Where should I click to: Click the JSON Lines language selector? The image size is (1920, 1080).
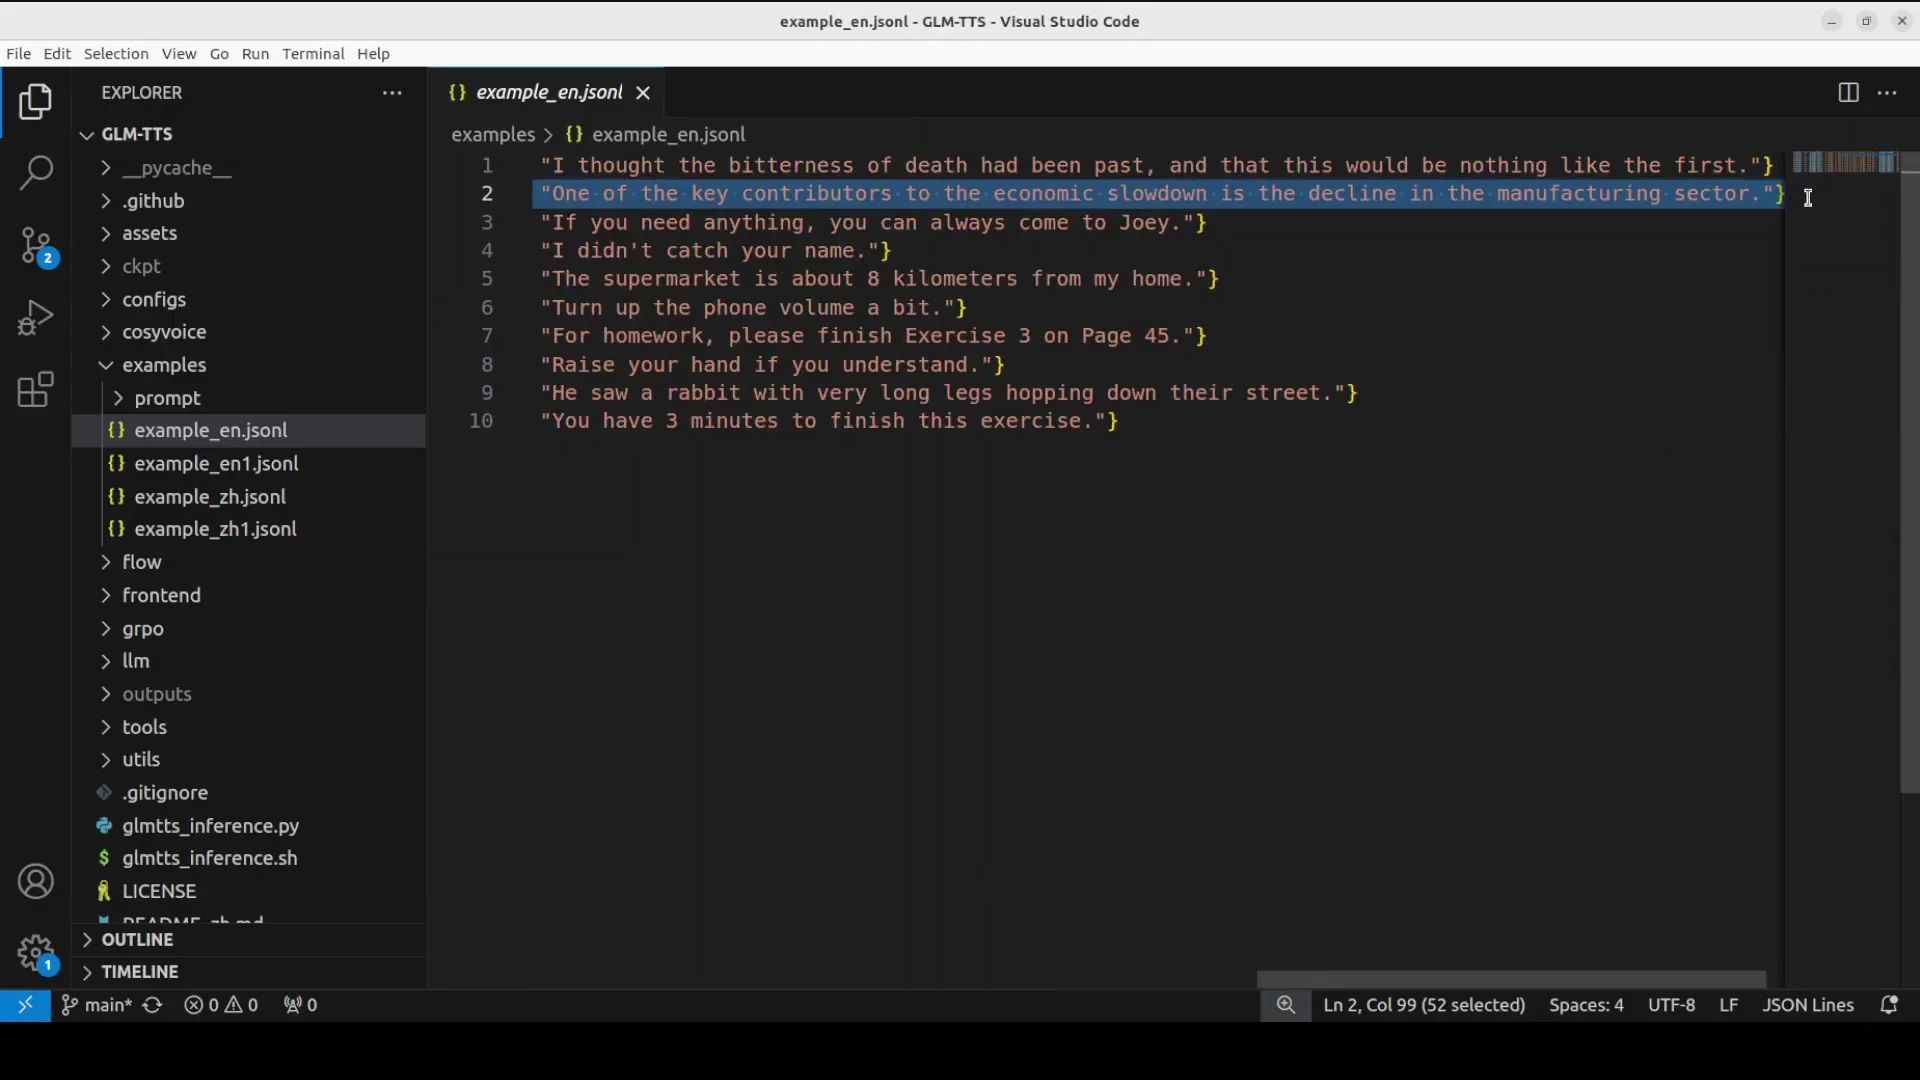click(1808, 1005)
